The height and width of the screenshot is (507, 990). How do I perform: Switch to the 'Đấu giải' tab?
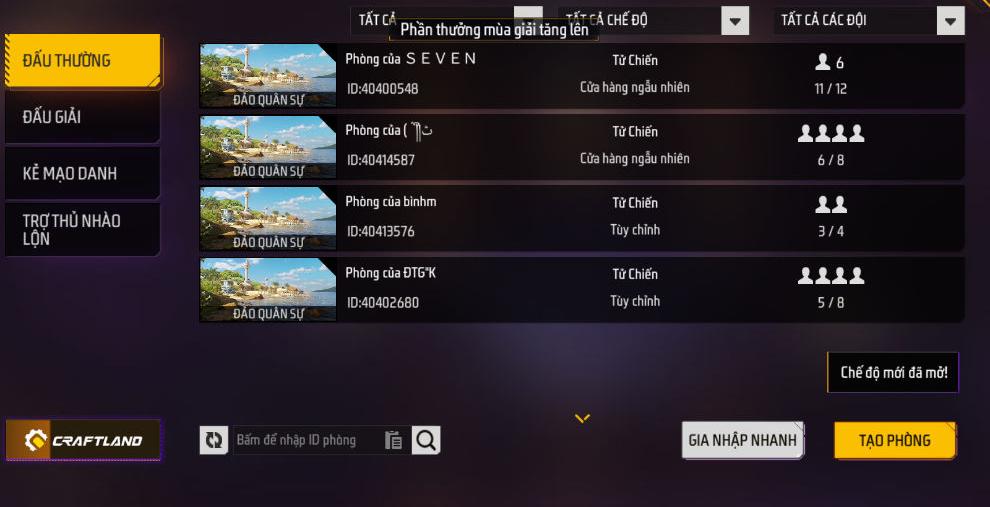(x=83, y=117)
